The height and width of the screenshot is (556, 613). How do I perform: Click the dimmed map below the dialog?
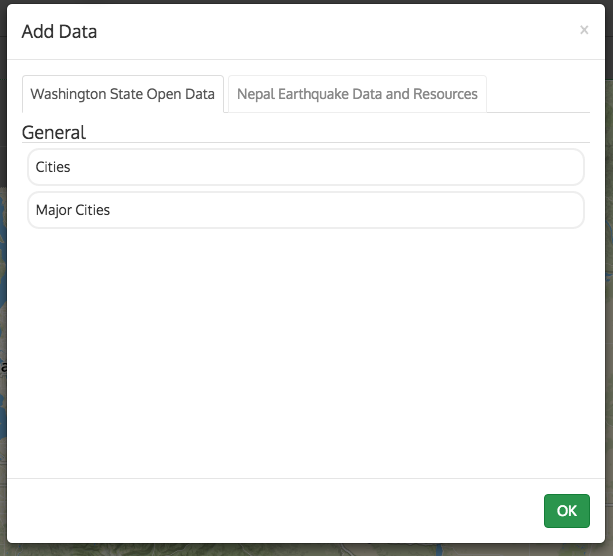(x=300, y=550)
